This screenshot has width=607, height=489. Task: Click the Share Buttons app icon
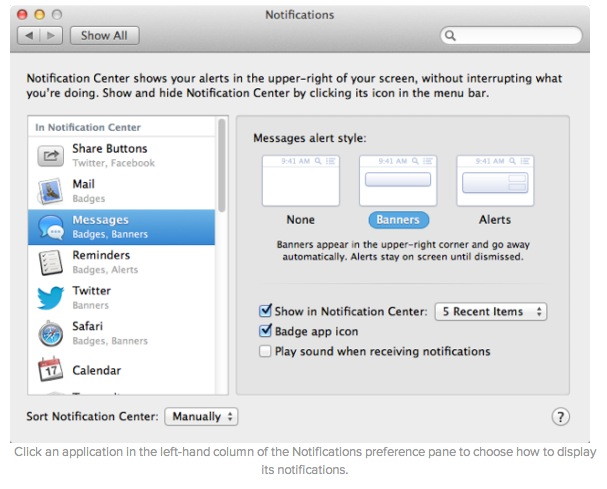(x=50, y=156)
